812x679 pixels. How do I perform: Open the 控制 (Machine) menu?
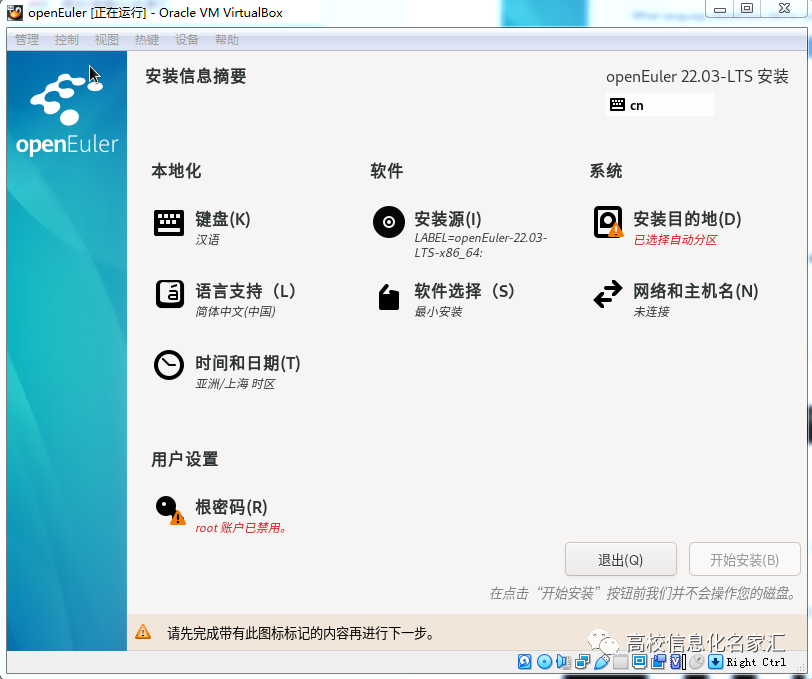tap(66, 39)
